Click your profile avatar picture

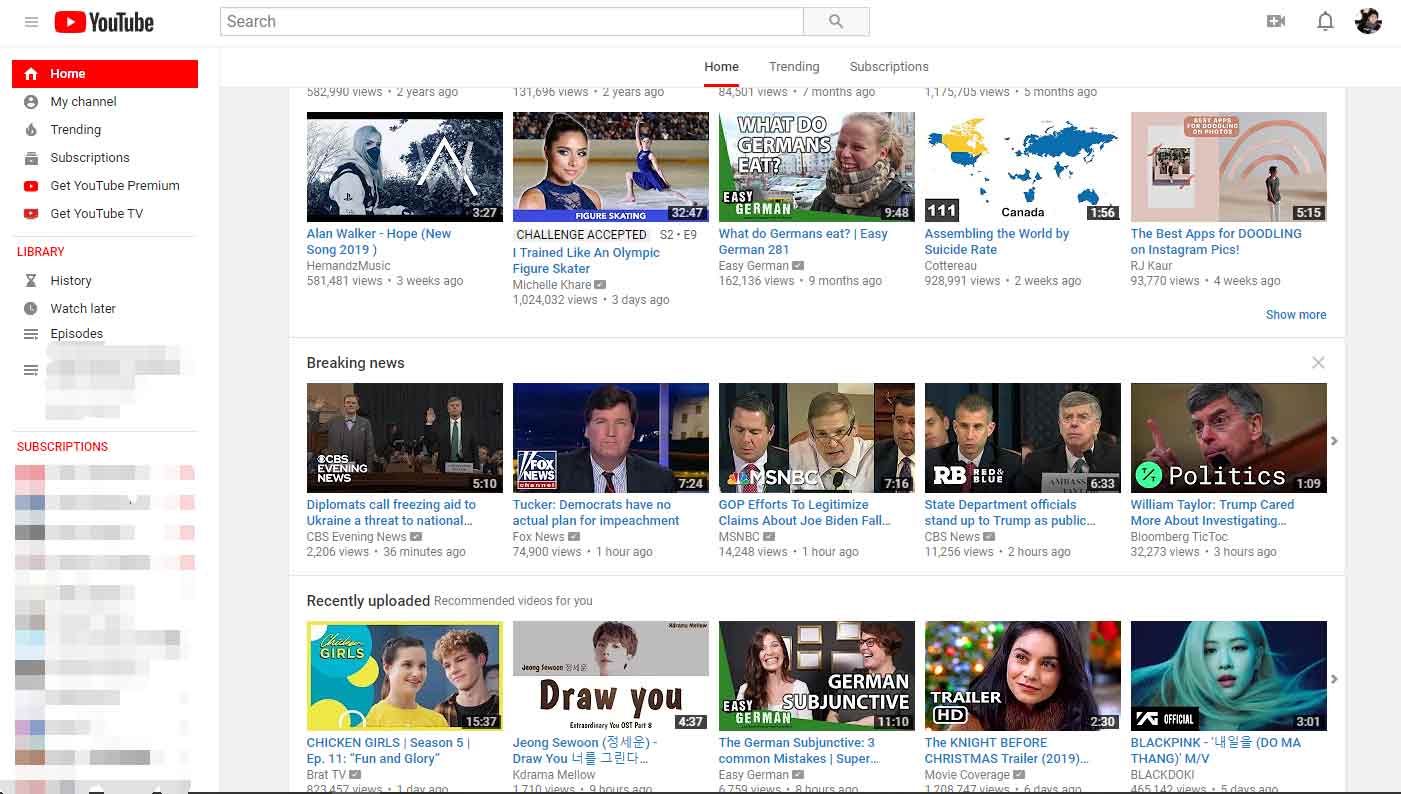click(x=1367, y=20)
